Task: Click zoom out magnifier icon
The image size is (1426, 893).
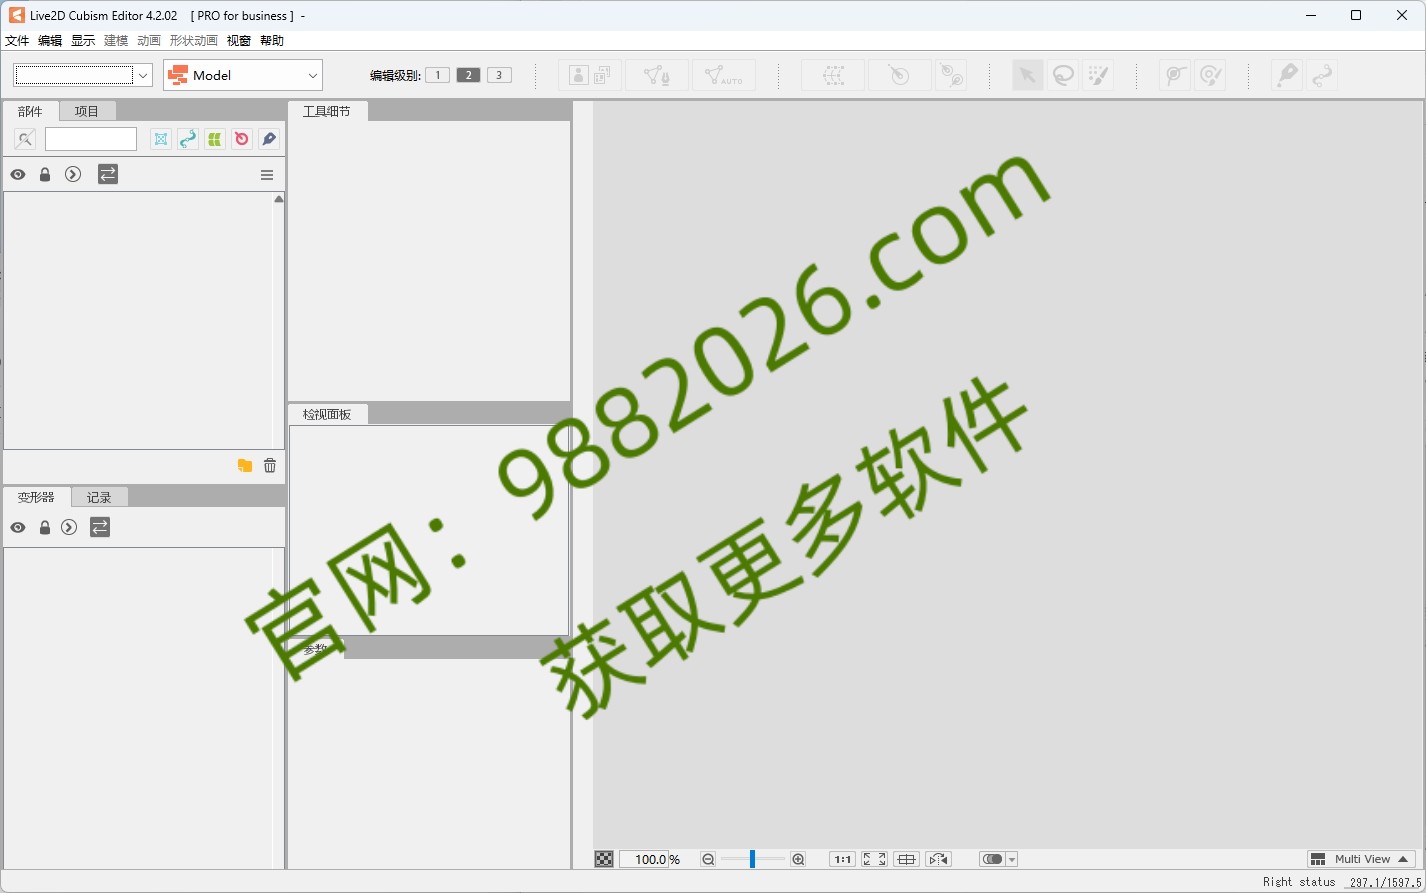Action: 708,859
